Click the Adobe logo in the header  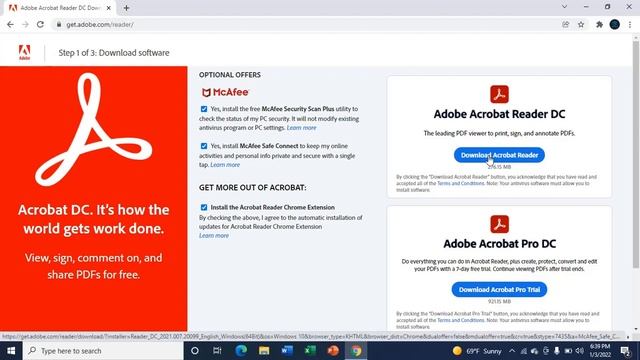[24, 52]
